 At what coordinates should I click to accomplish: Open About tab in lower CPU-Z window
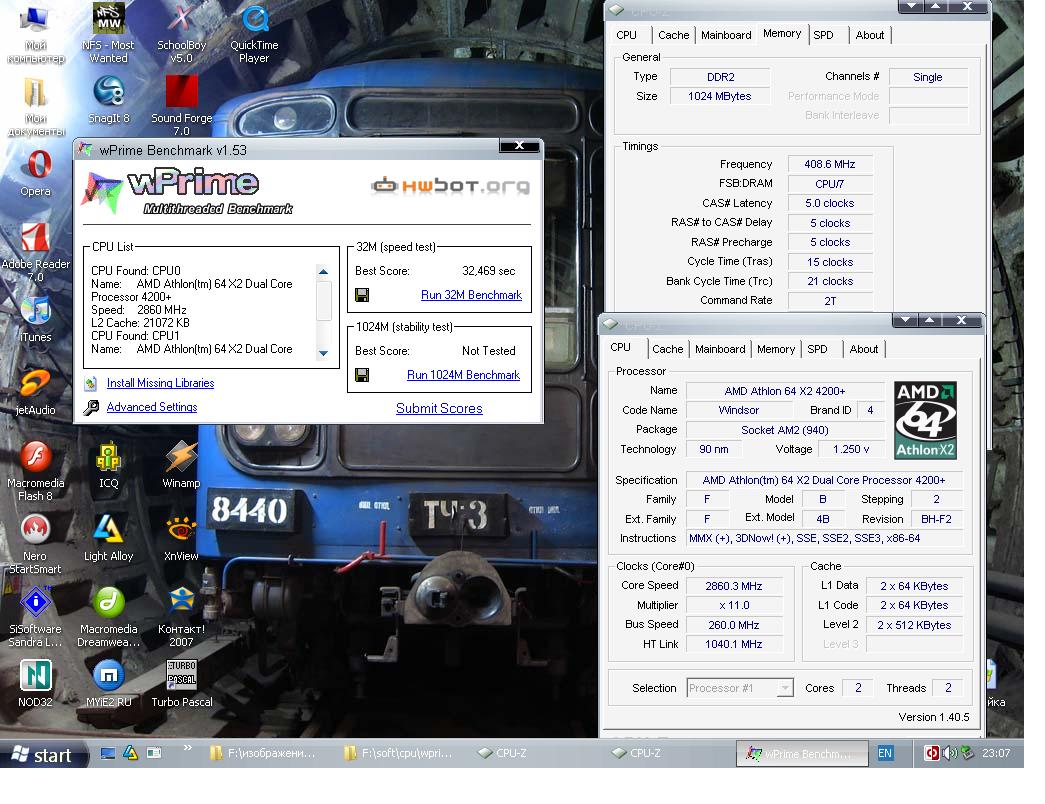click(x=864, y=349)
